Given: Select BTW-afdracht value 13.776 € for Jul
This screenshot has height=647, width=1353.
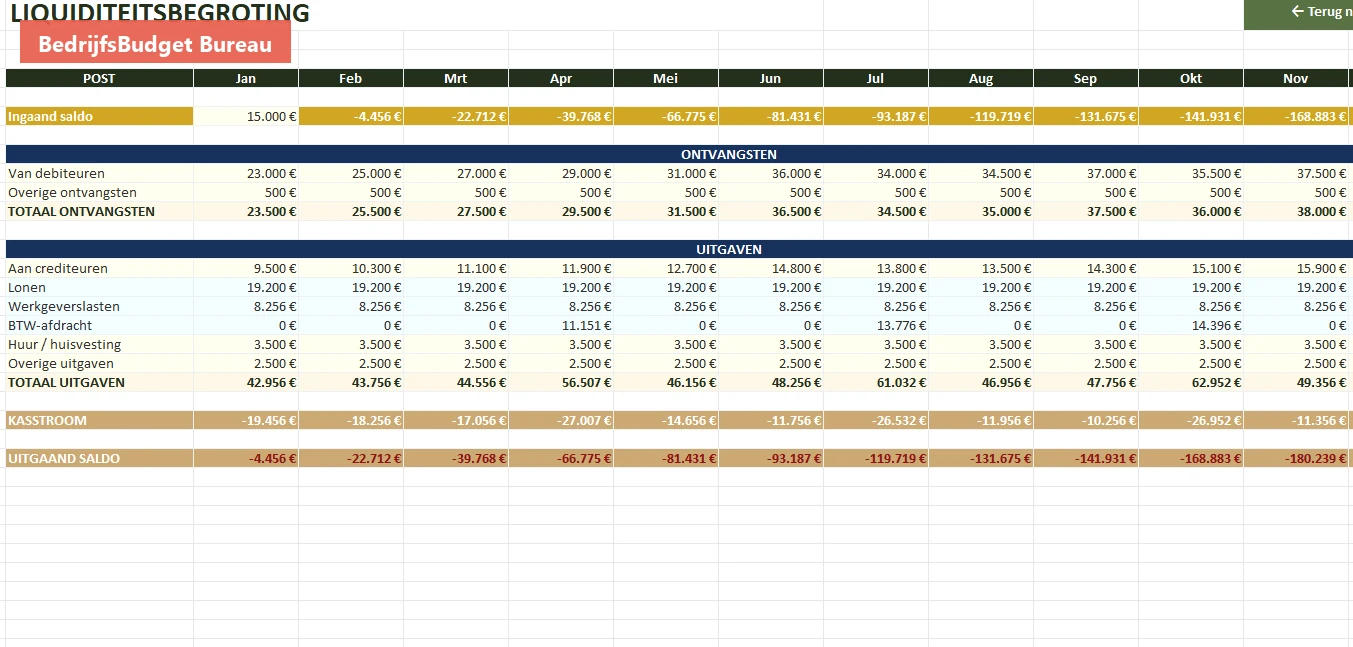Looking at the screenshot, I should point(876,325).
